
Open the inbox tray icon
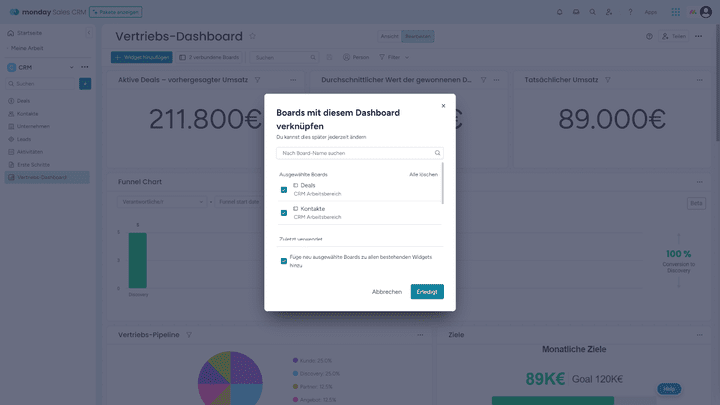click(x=576, y=12)
